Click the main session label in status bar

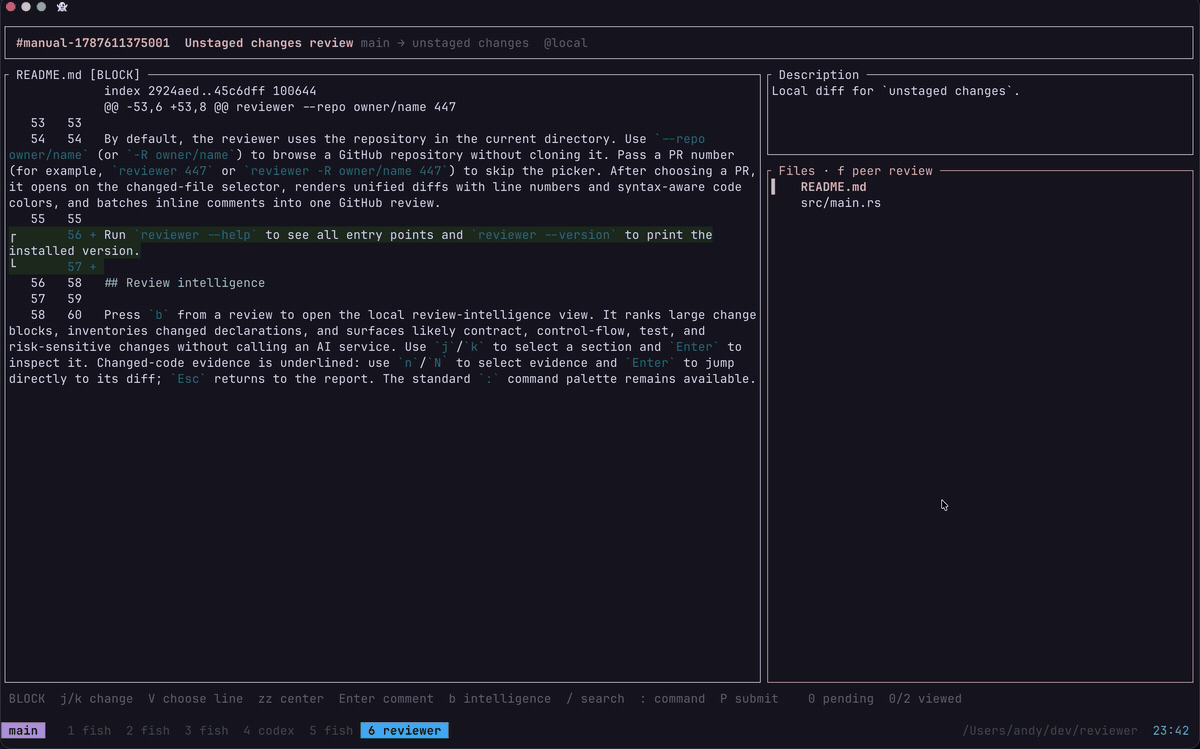tap(23, 731)
